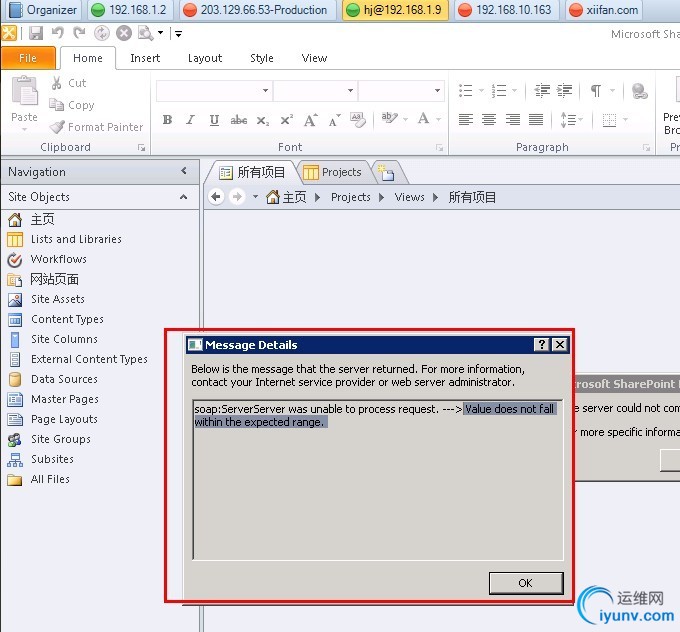Image resolution: width=680 pixels, height=632 pixels.
Task: Click the server message text box
Action: 378,479
